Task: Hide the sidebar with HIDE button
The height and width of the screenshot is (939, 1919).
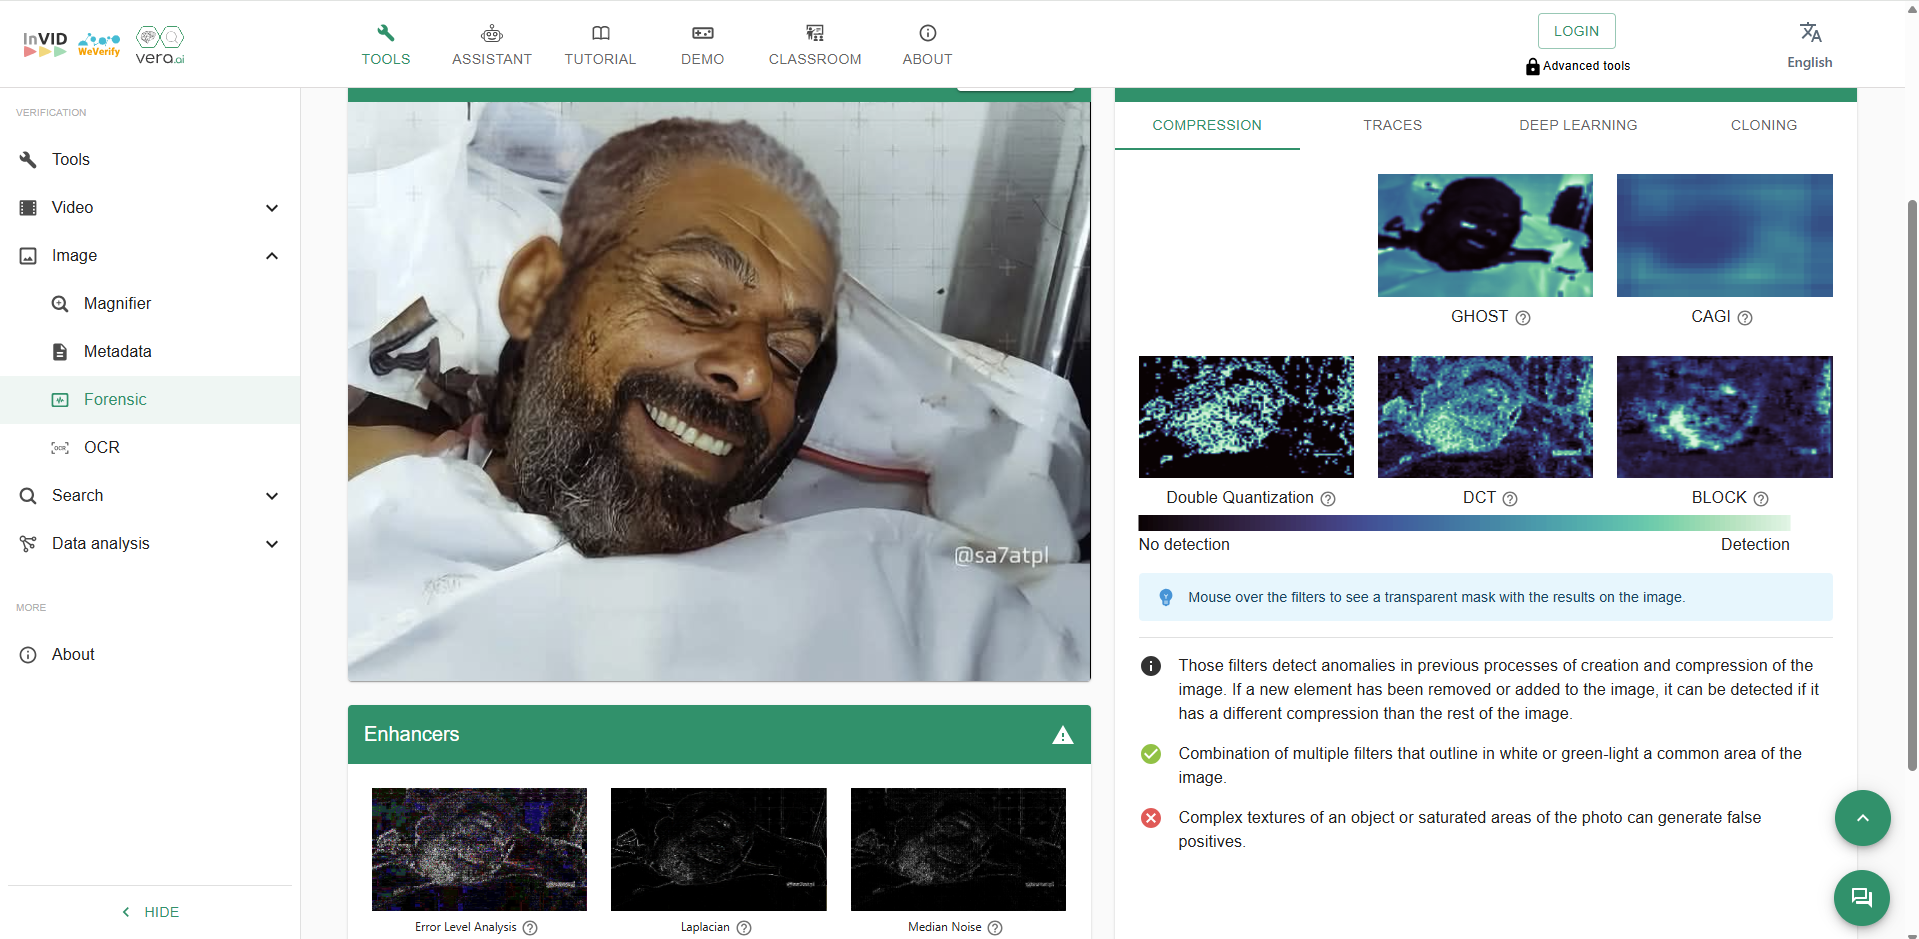Action: pos(150,912)
